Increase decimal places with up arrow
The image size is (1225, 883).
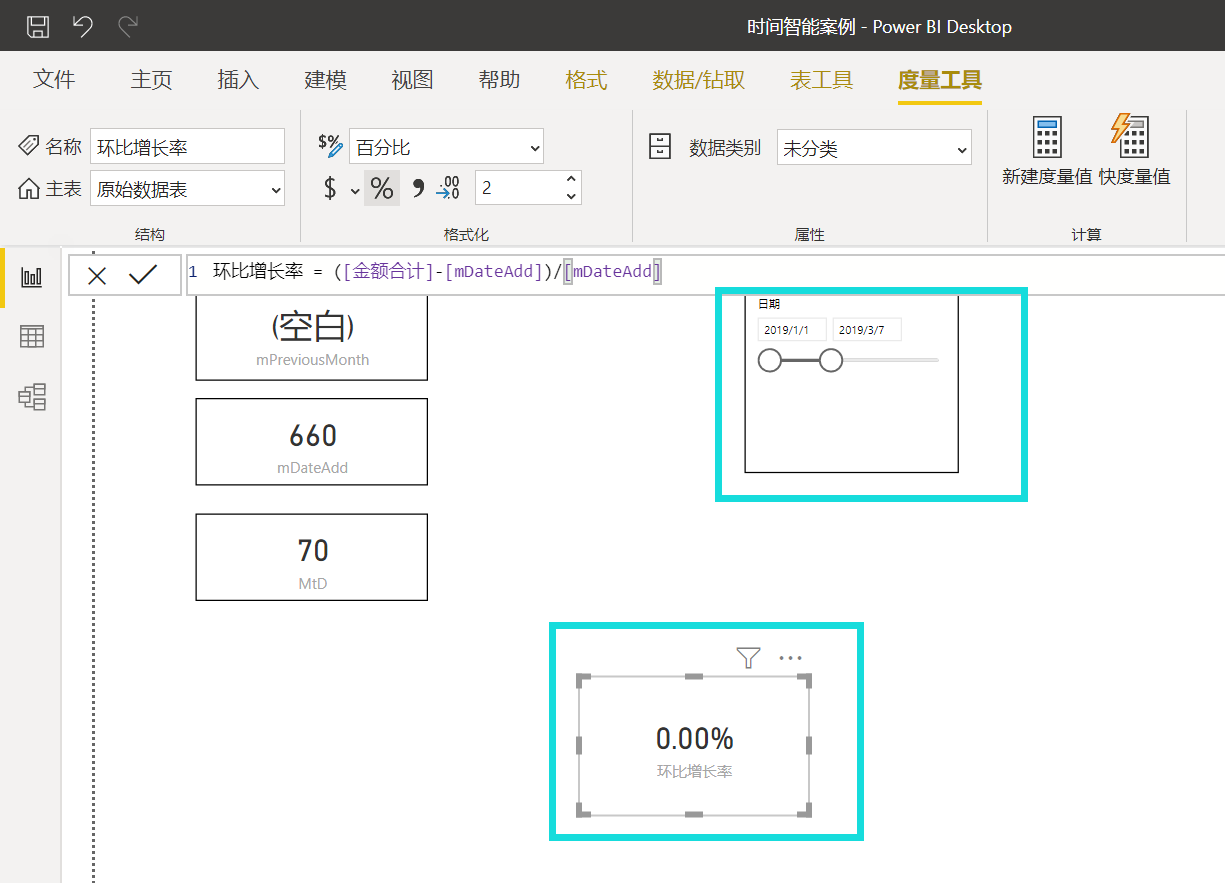pyautogui.click(x=571, y=179)
